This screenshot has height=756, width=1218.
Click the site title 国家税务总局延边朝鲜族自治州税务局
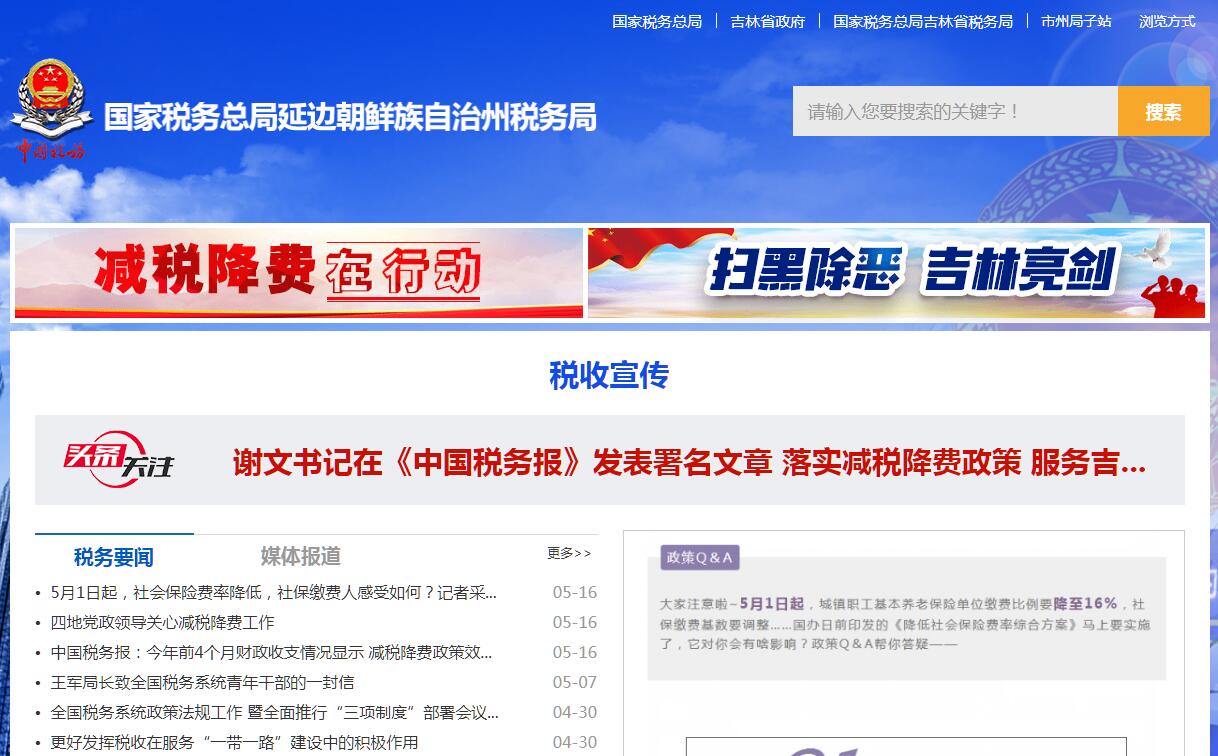pyautogui.click(x=350, y=117)
